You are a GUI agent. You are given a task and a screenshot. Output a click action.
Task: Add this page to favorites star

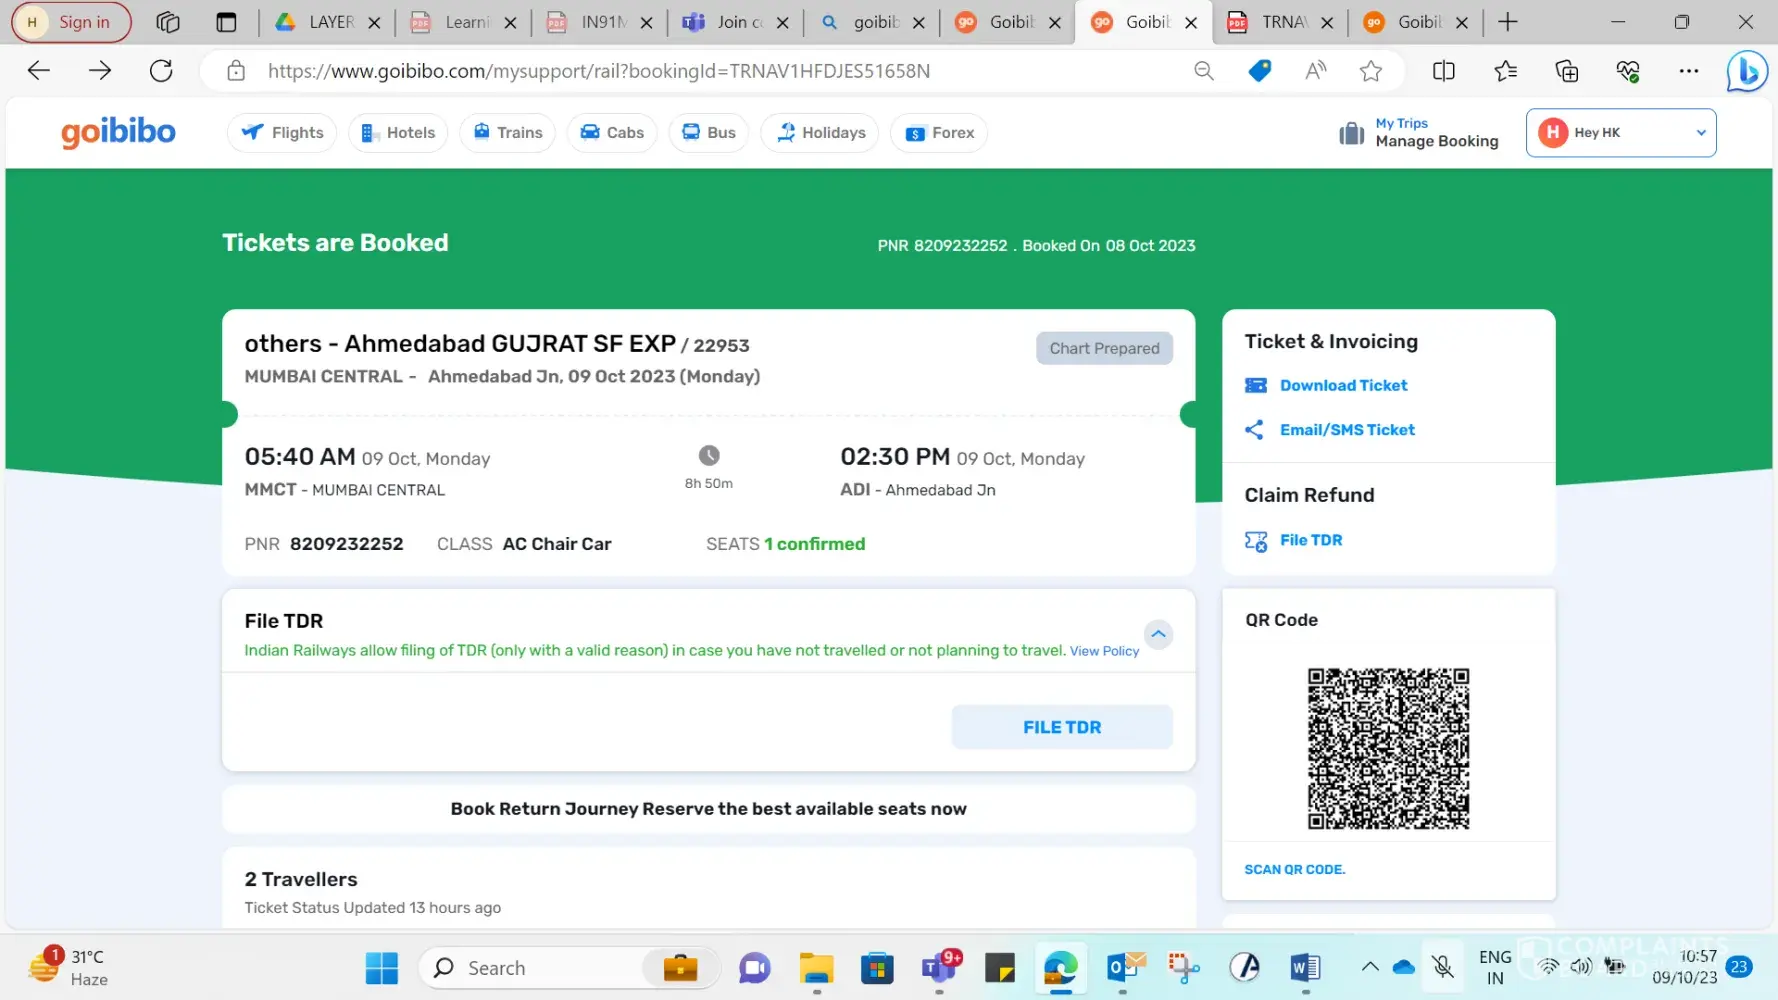[x=1371, y=71]
